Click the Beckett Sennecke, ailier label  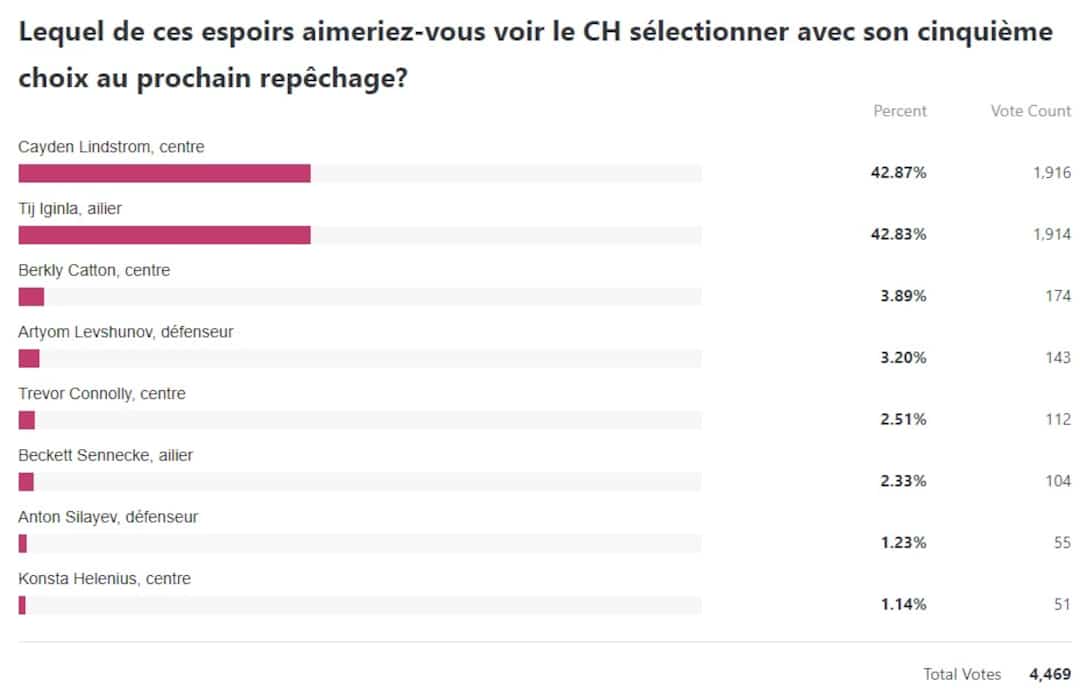(106, 455)
